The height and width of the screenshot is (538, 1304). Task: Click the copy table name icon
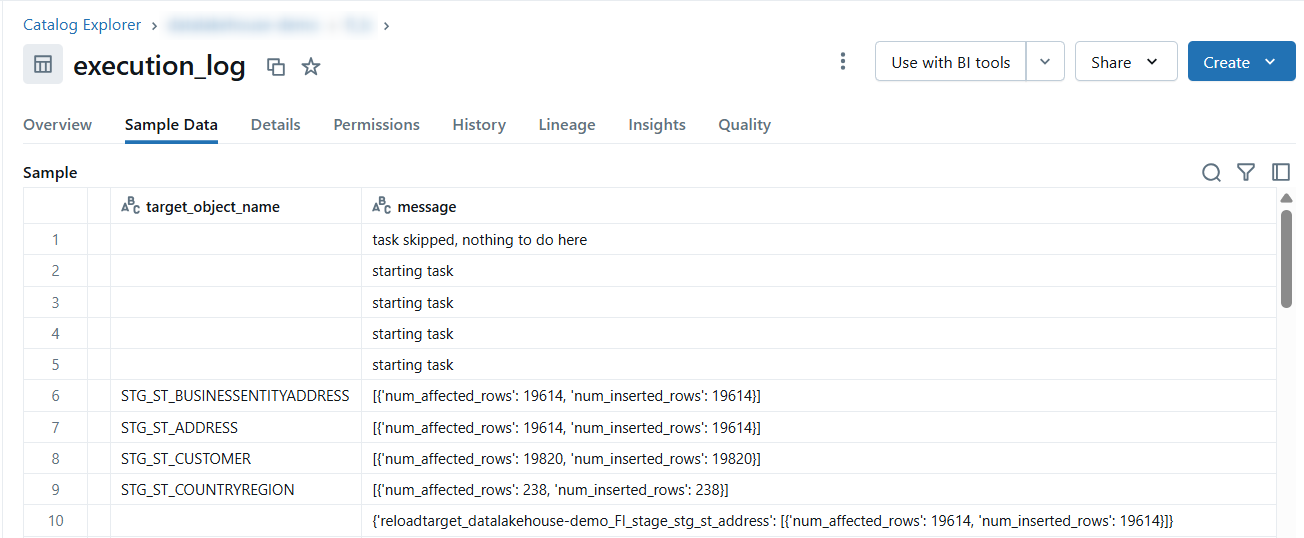click(276, 67)
